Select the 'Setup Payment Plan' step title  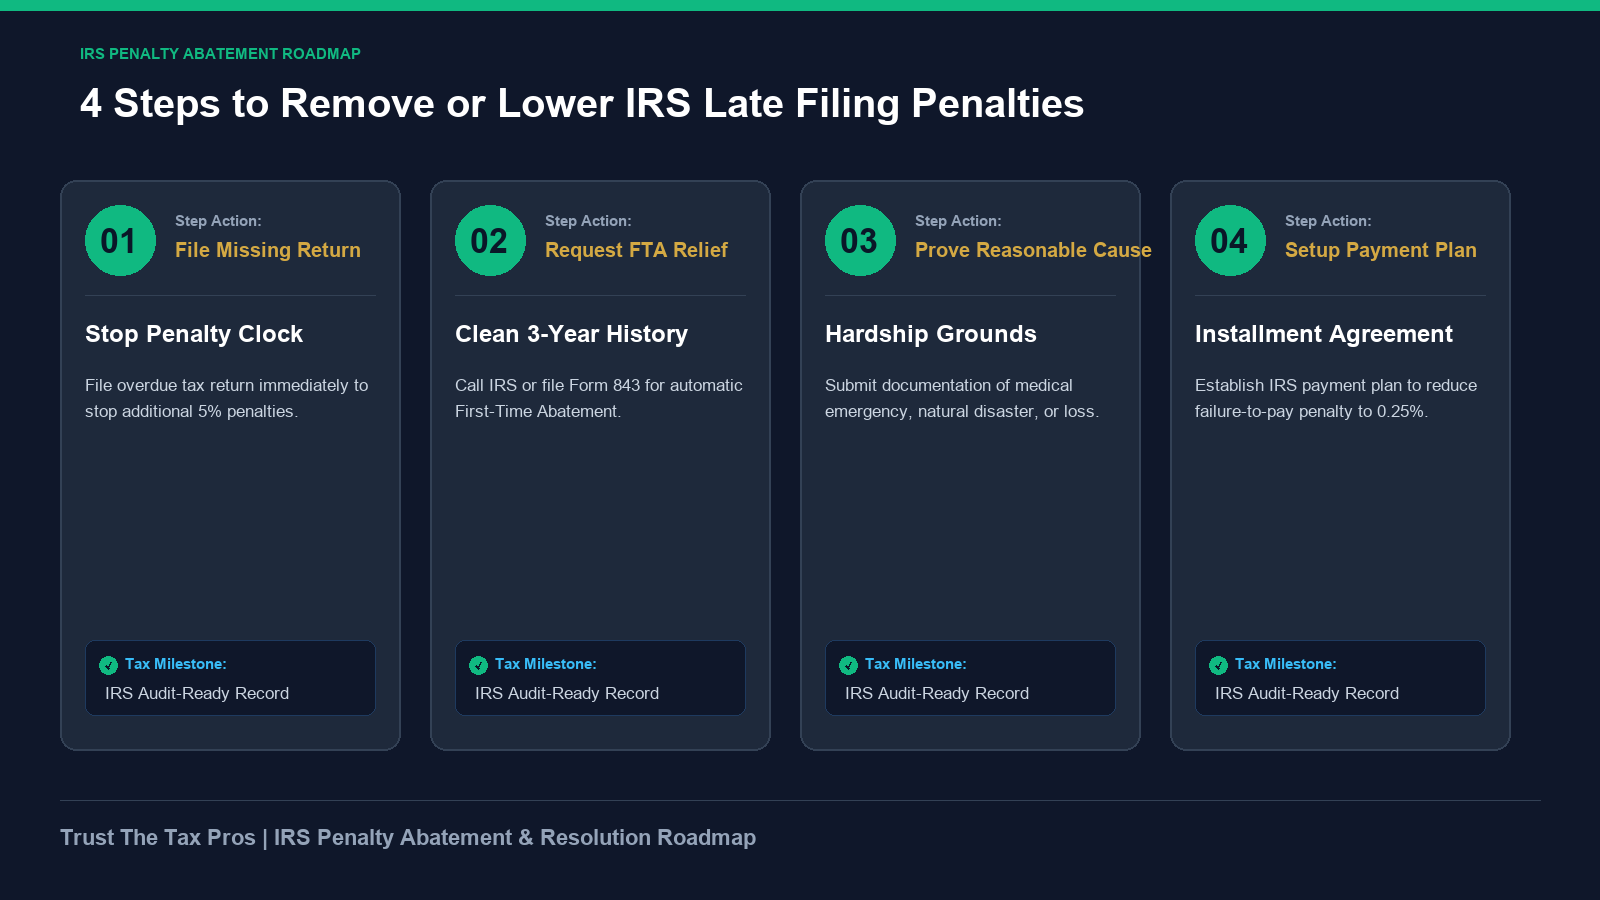(1380, 250)
